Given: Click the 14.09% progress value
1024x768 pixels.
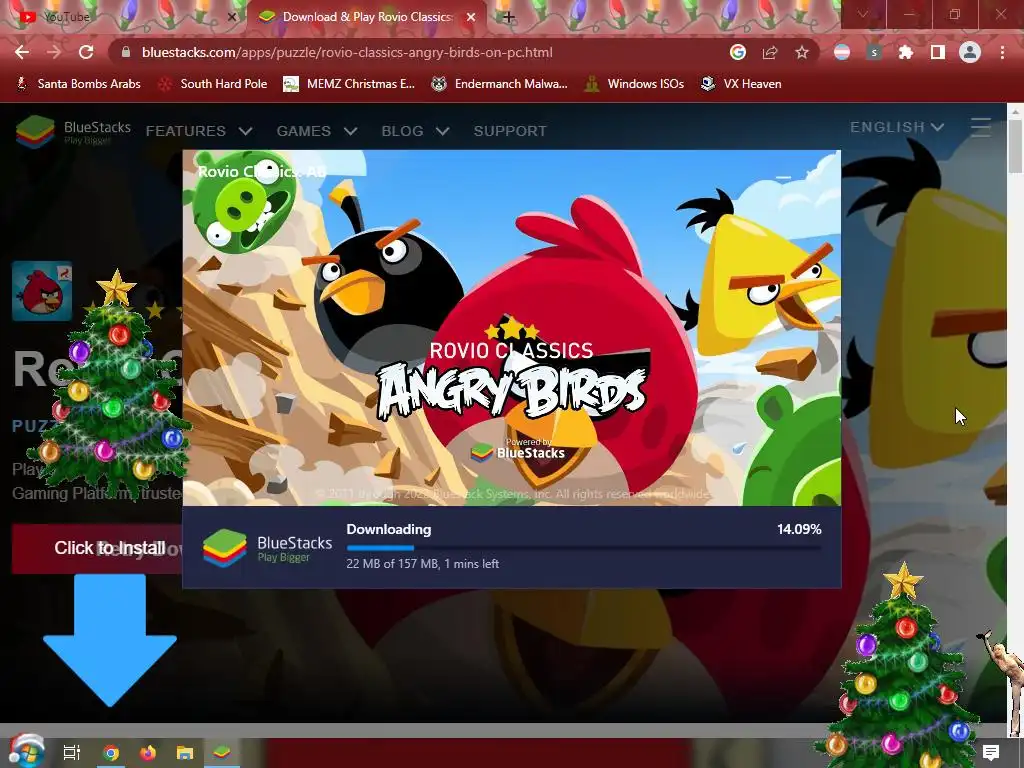Looking at the screenshot, I should (799, 530).
